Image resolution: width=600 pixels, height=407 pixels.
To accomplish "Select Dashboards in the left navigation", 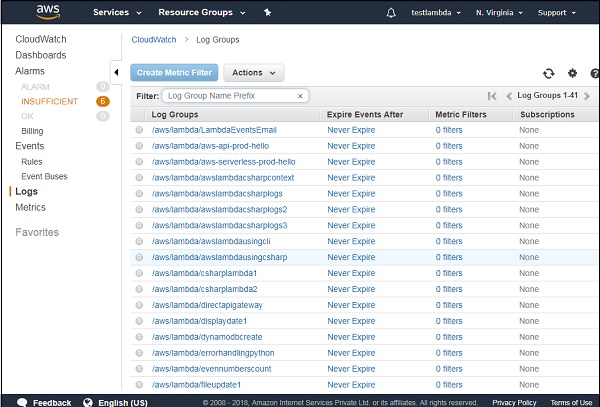I will 41,55.
